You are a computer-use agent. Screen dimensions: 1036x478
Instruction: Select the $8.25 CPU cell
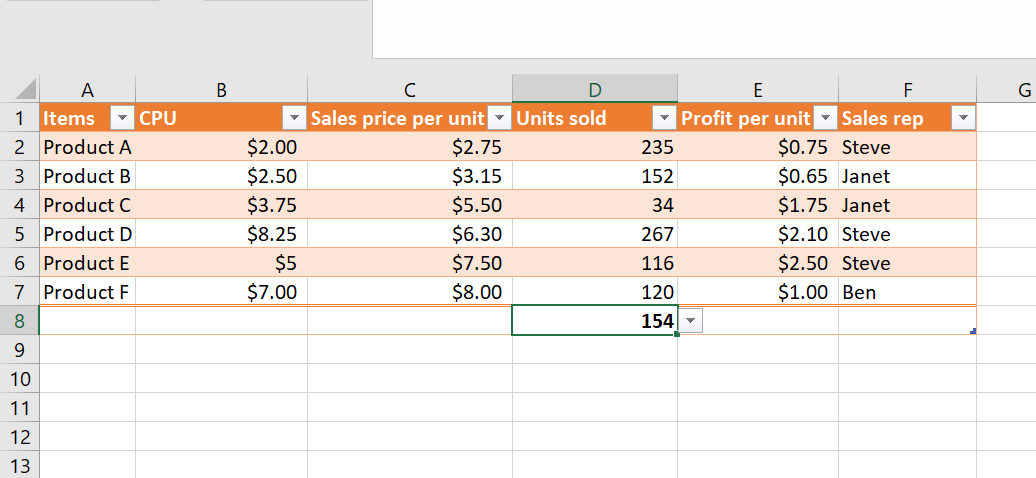[x=221, y=234]
